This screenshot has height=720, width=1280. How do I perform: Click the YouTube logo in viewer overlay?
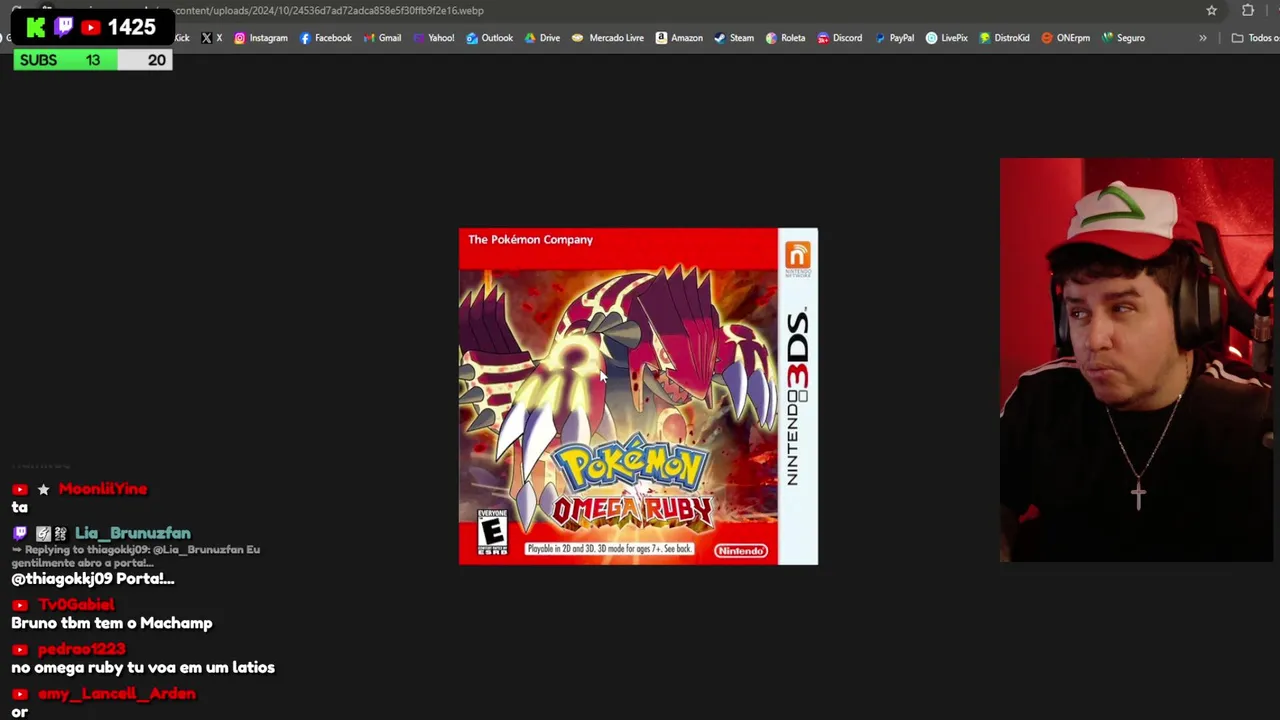pyautogui.click(x=90, y=27)
